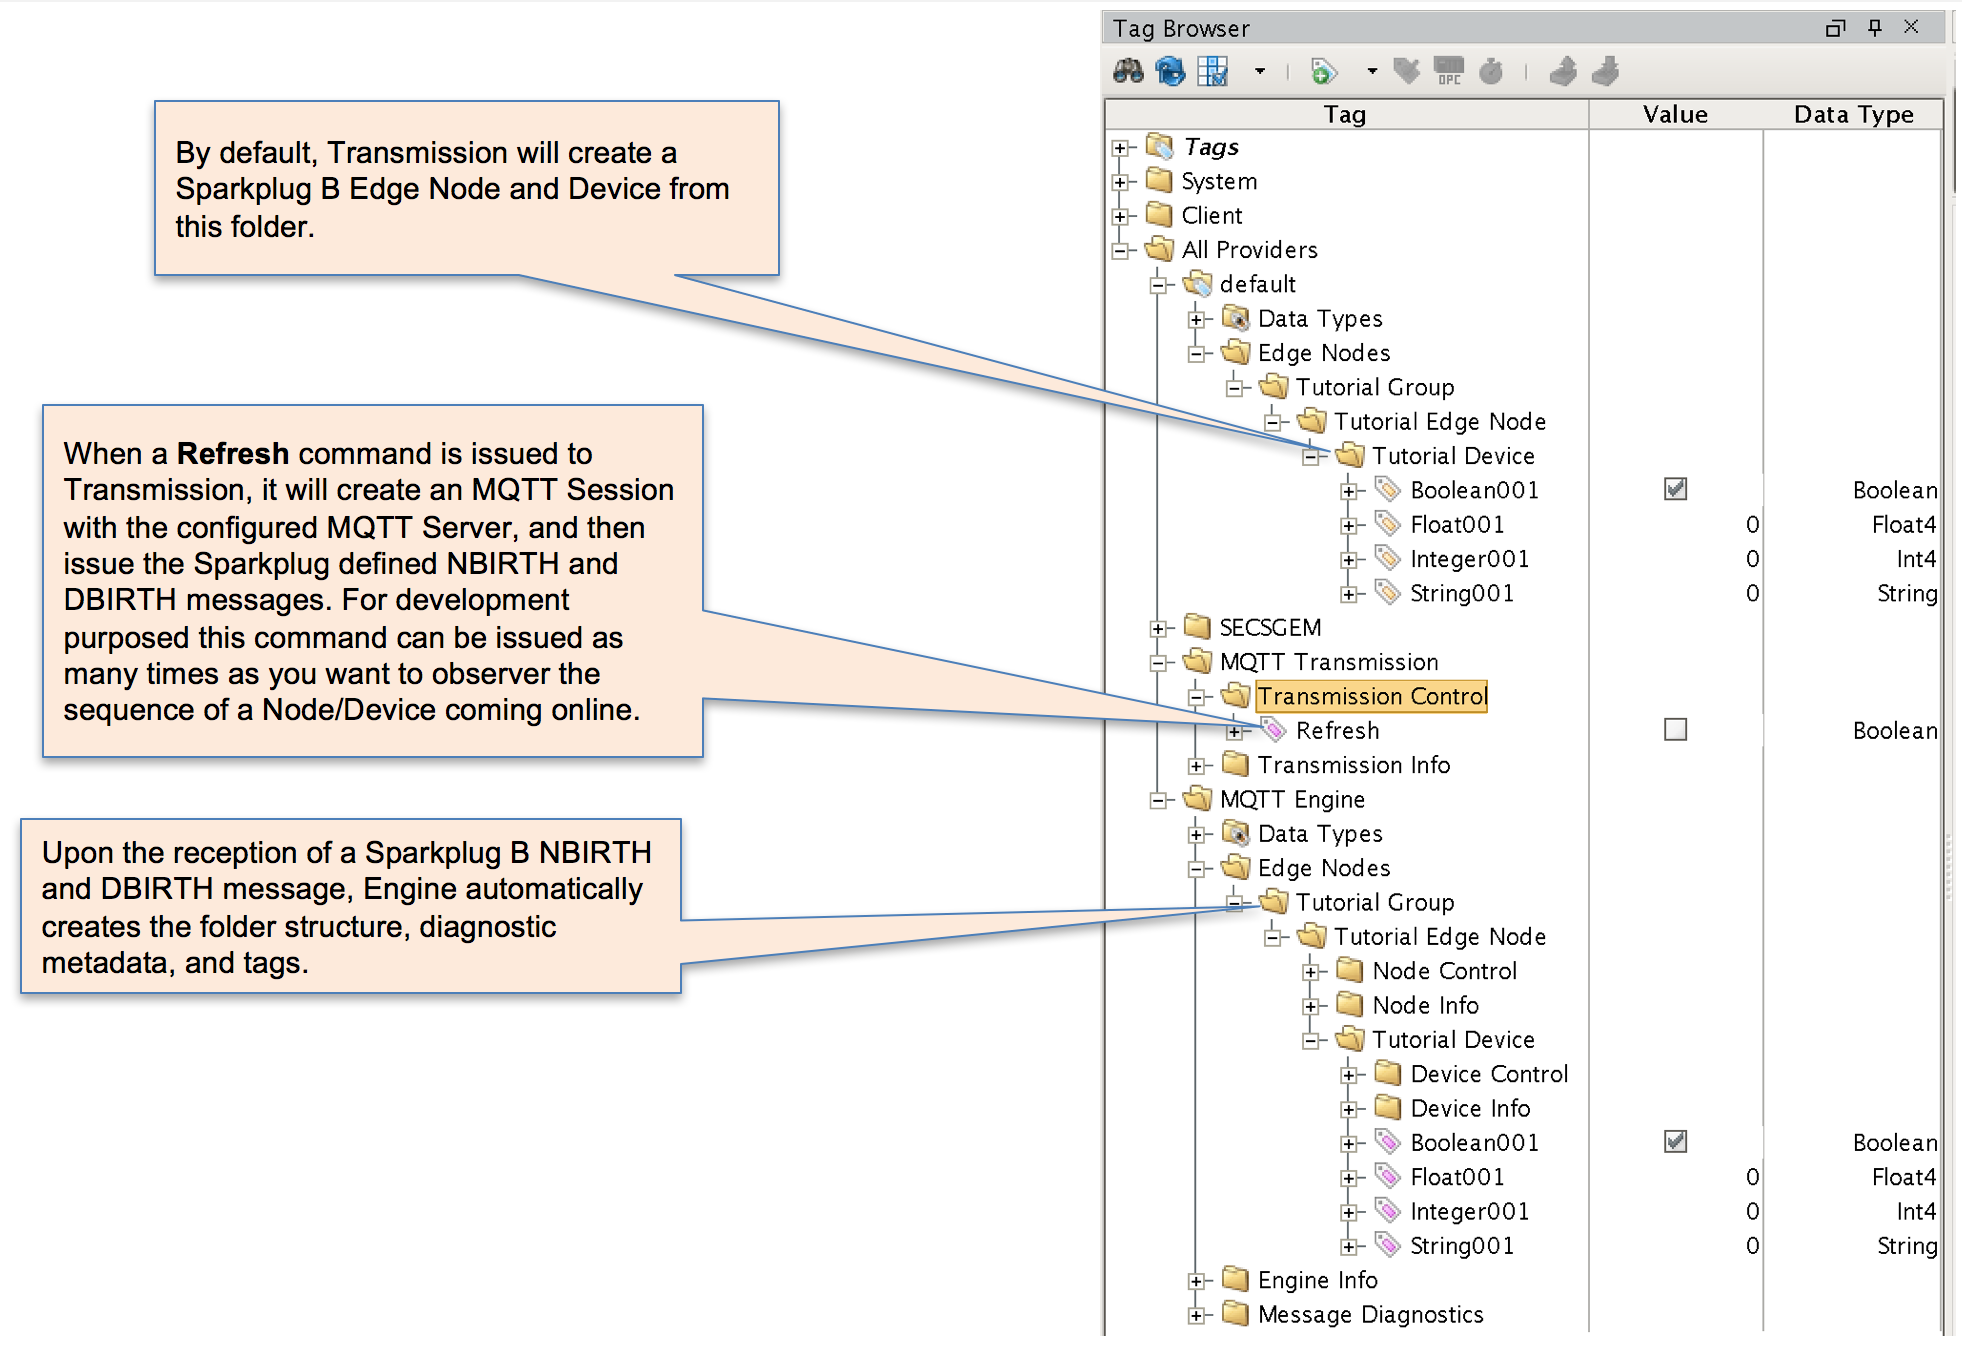Expand the Client folder
The image size is (1962, 1348).
[1121, 216]
